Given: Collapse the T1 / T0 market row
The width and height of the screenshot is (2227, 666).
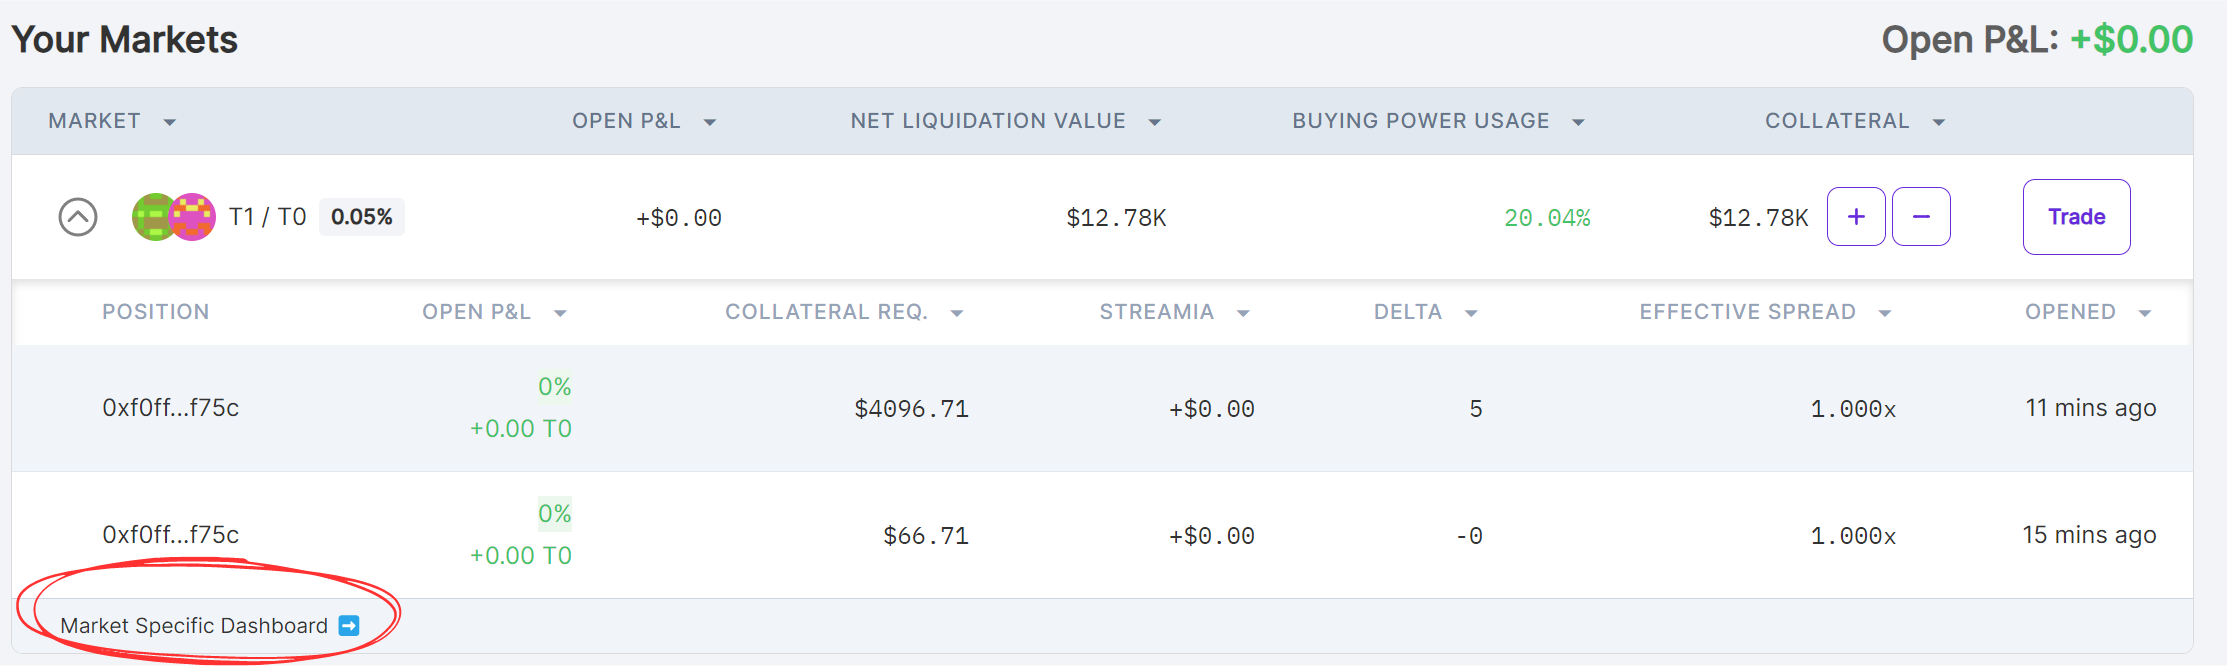Looking at the screenshot, I should click(x=78, y=217).
